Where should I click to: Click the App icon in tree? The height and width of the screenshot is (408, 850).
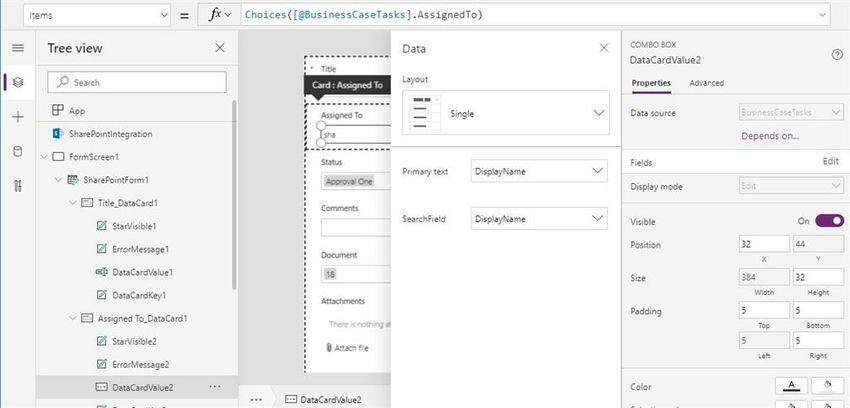(x=57, y=111)
